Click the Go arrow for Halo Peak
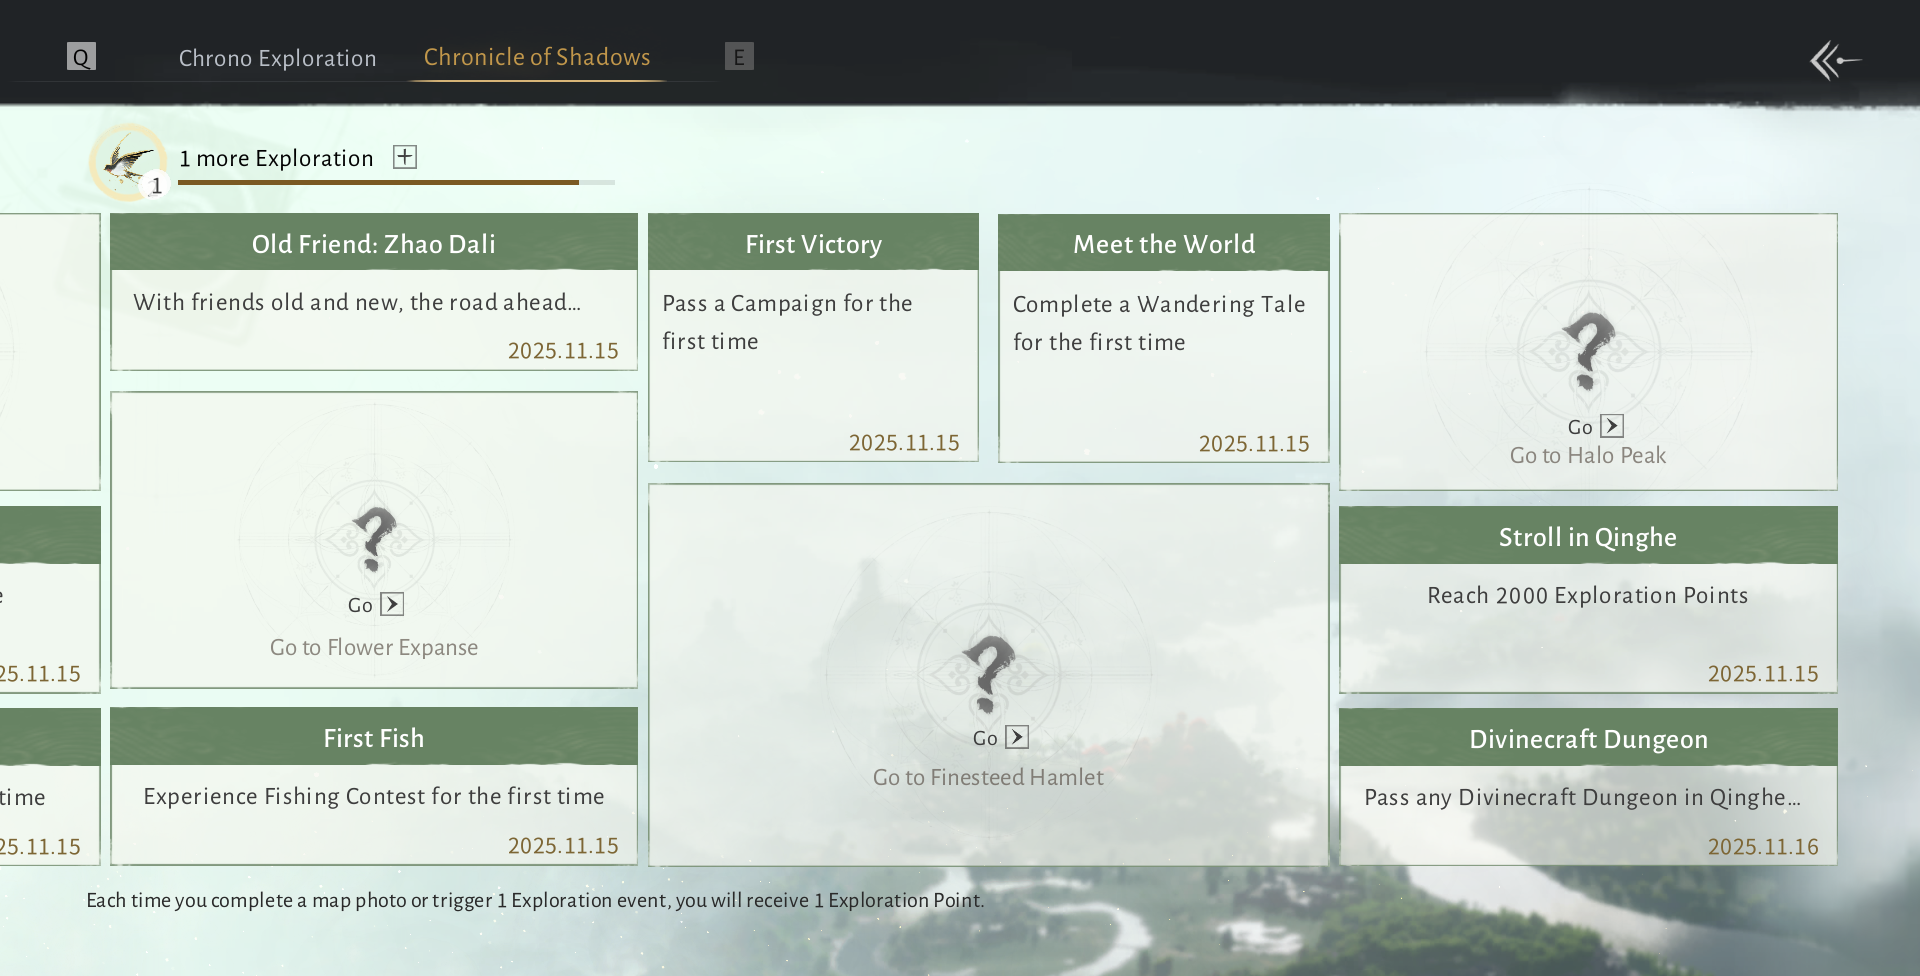Screen dimensions: 1920x976 [x=1612, y=426]
